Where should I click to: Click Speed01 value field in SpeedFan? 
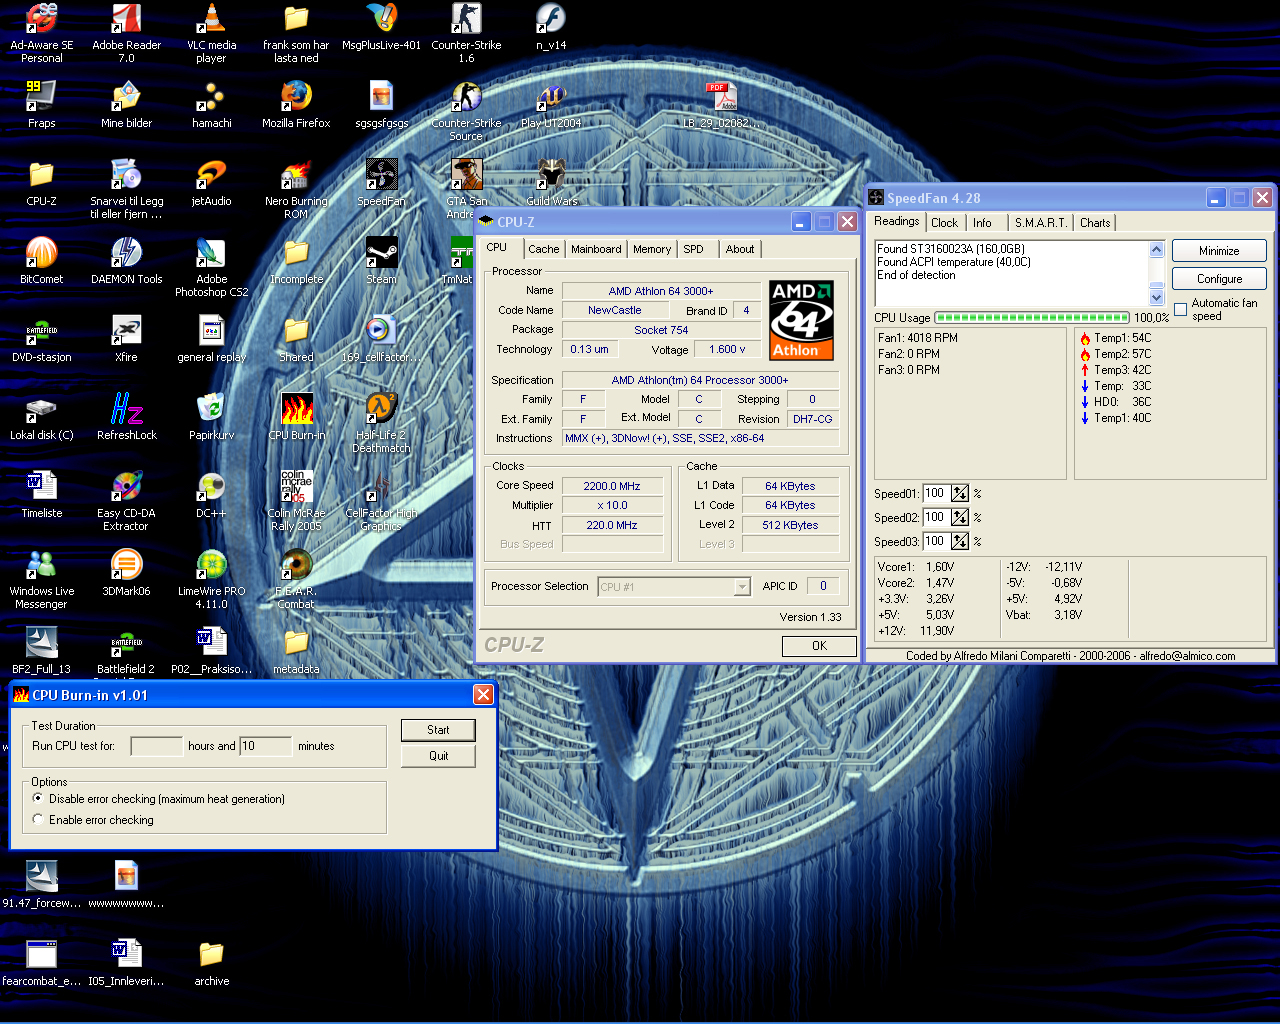(x=936, y=493)
